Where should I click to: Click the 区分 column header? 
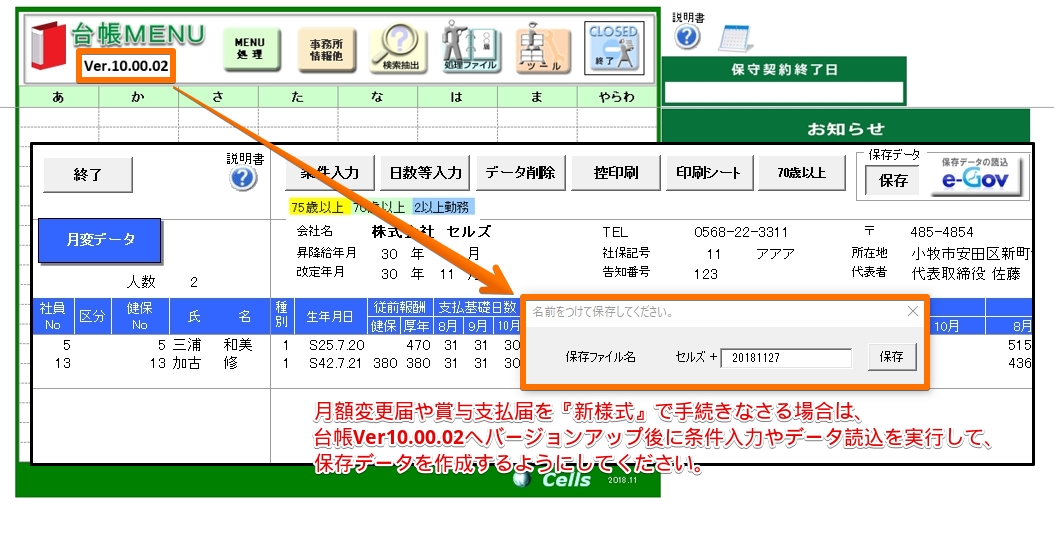92,317
